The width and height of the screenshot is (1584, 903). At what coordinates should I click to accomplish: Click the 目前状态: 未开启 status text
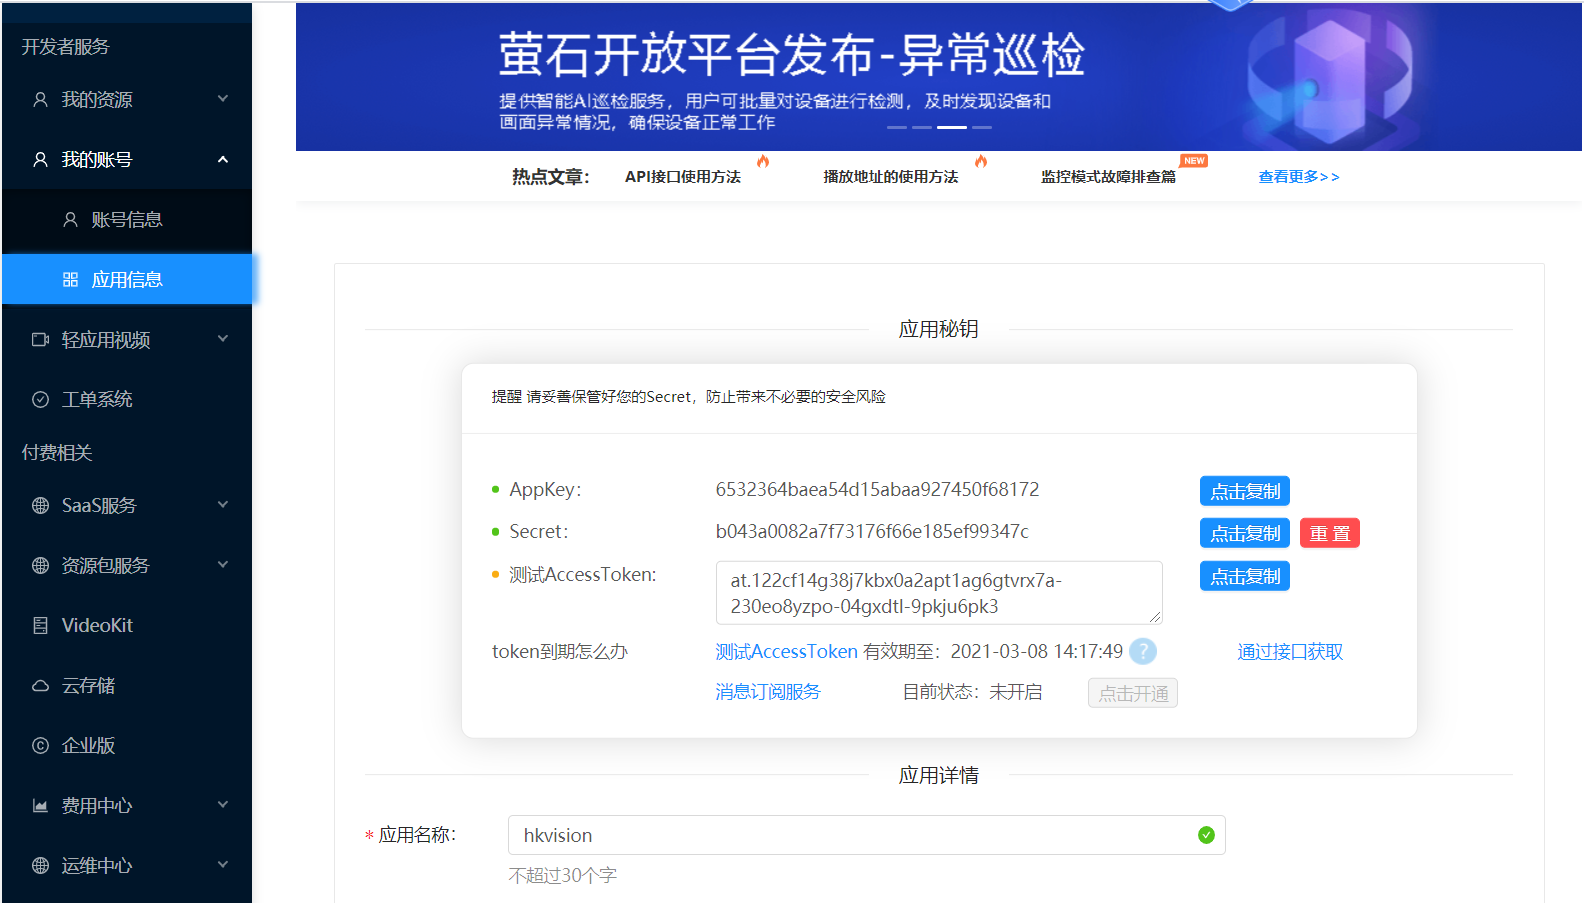[972, 692]
